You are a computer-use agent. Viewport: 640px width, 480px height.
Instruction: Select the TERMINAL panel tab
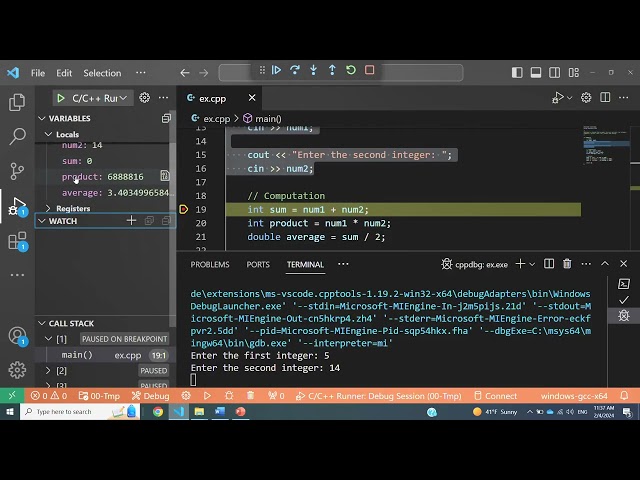point(305,264)
